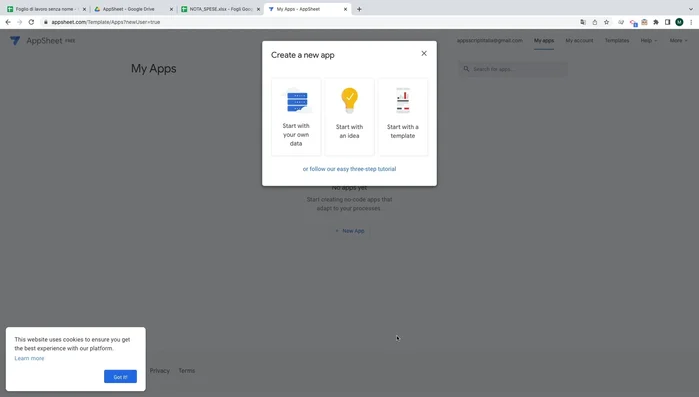699x397 pixels.
Task: Go back in browser history
Action: click(8, 22)
